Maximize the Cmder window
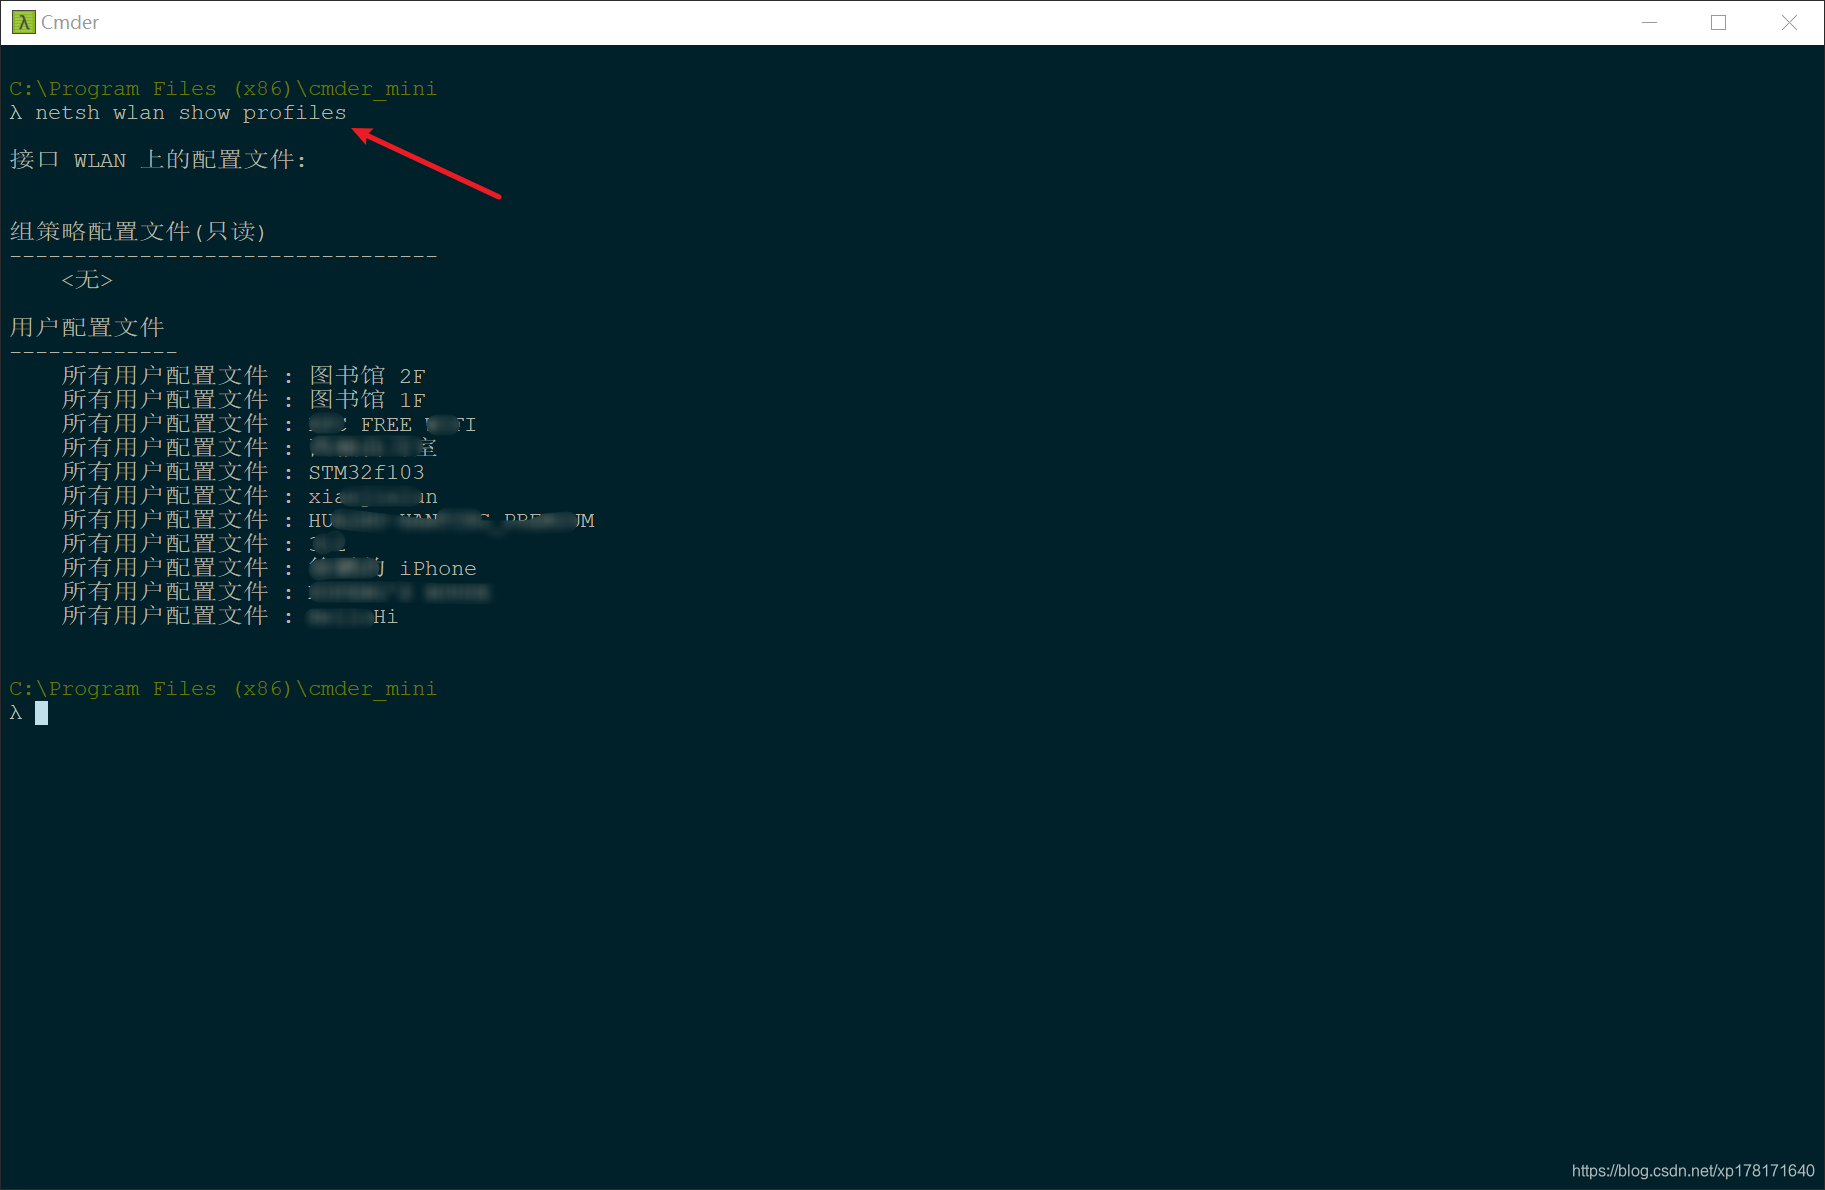The width and height of the screenshot is (1825, 1190). (x=1719, y=22)
